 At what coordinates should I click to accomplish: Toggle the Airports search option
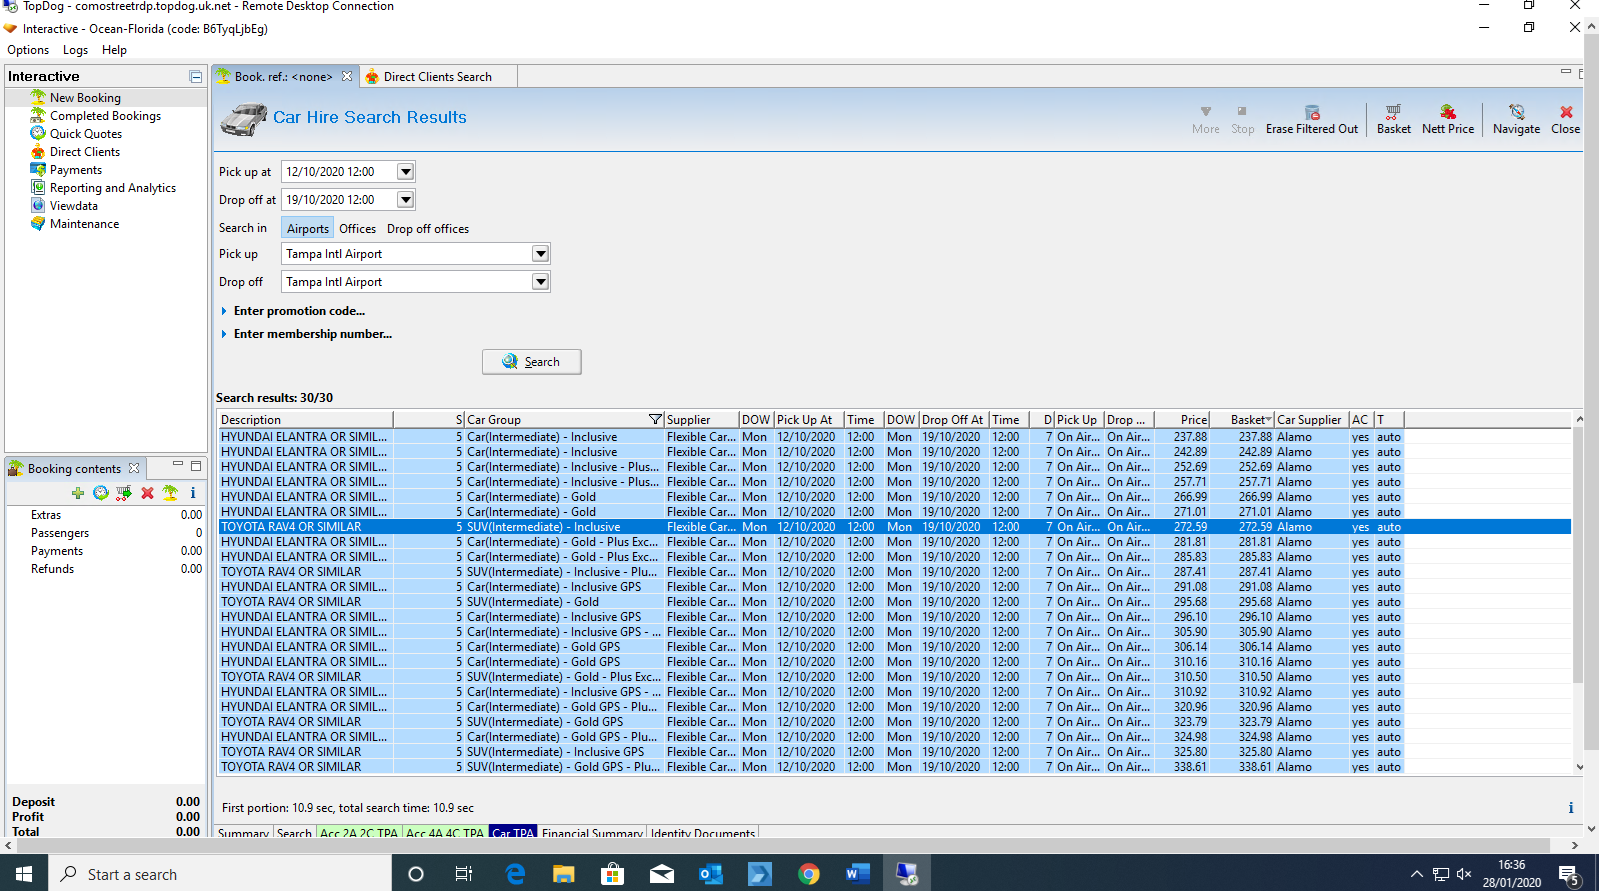(307, 229)
